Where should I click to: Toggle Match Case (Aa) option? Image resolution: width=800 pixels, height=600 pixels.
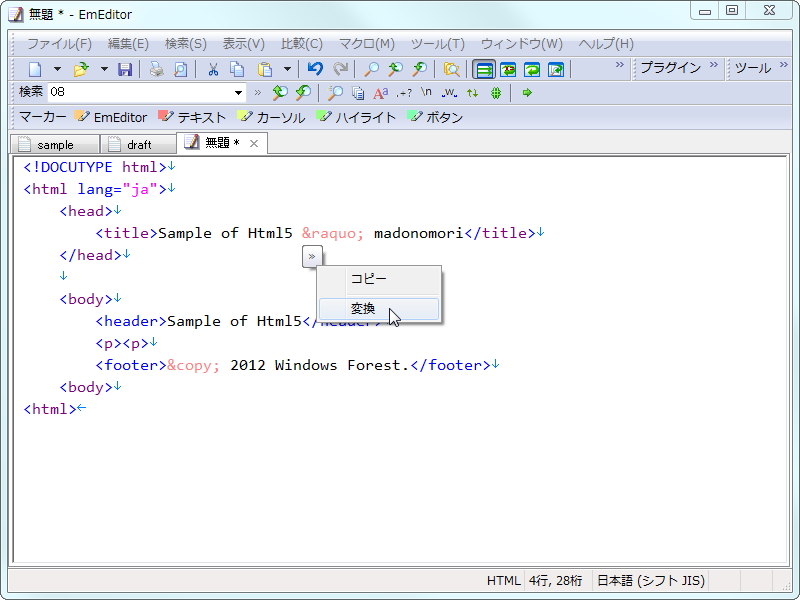381,93
